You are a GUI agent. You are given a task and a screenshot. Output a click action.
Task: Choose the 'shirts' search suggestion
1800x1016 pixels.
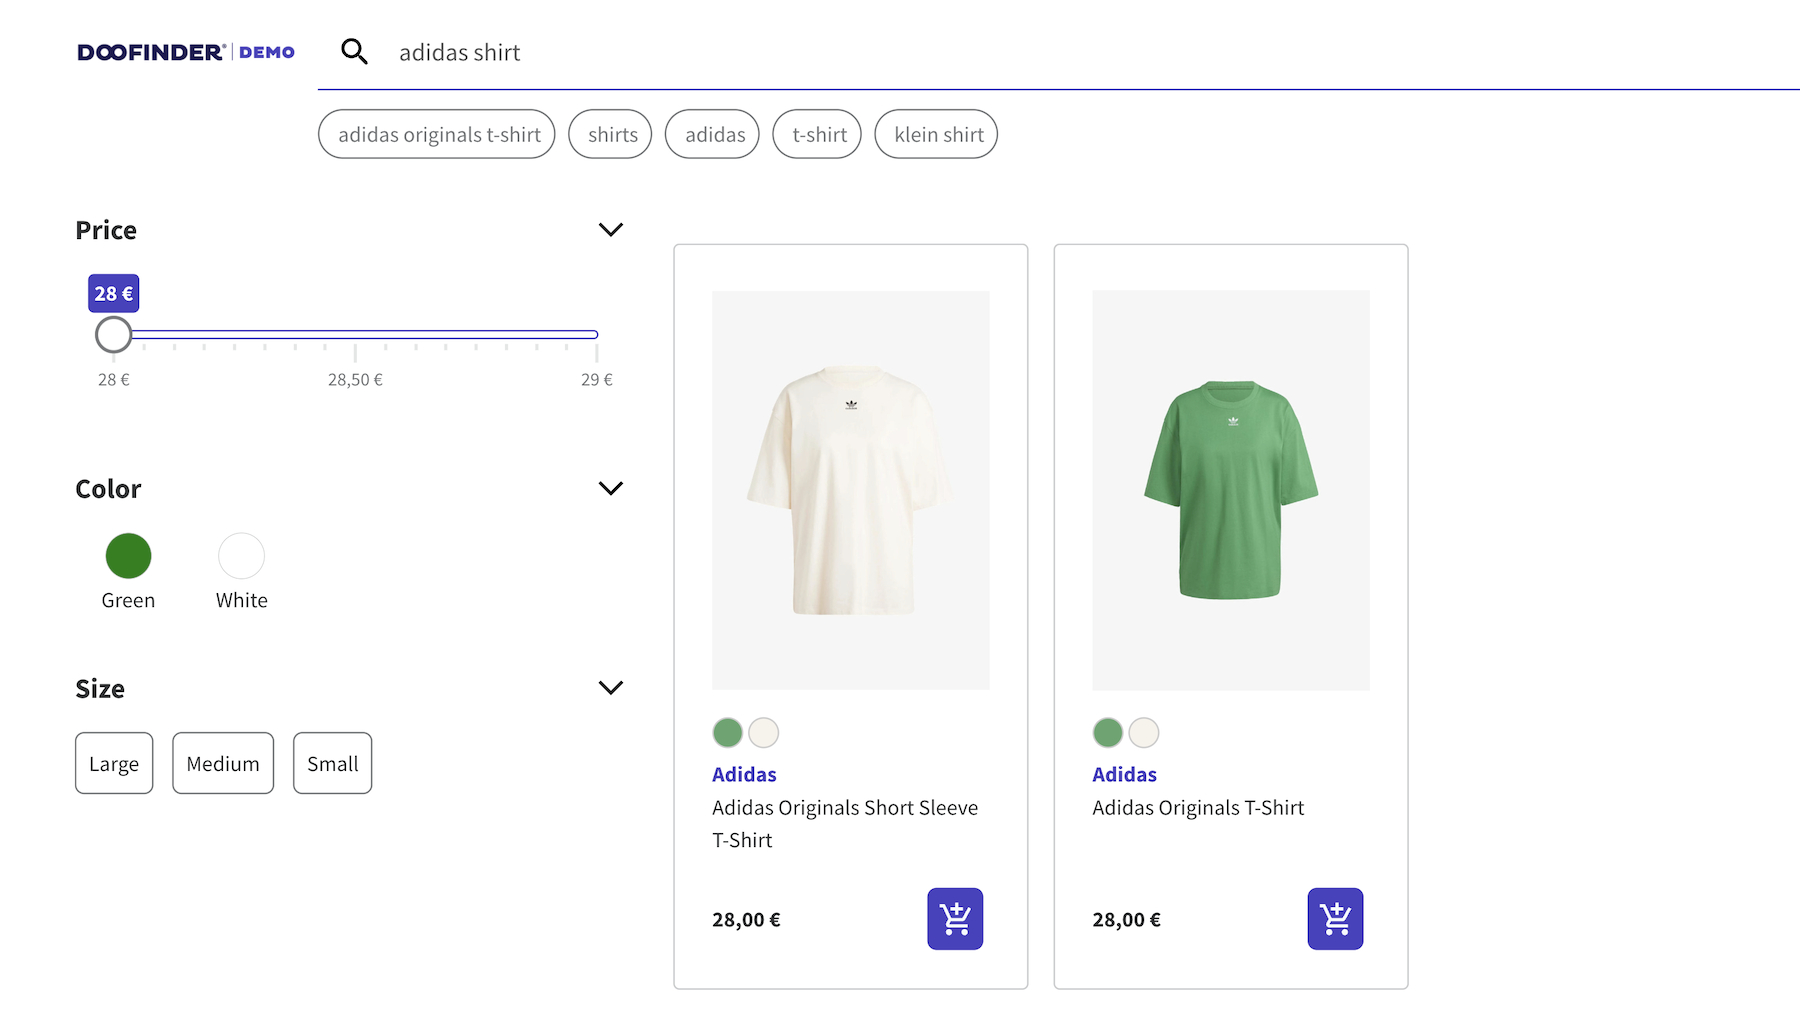click(x=611, y=134)
